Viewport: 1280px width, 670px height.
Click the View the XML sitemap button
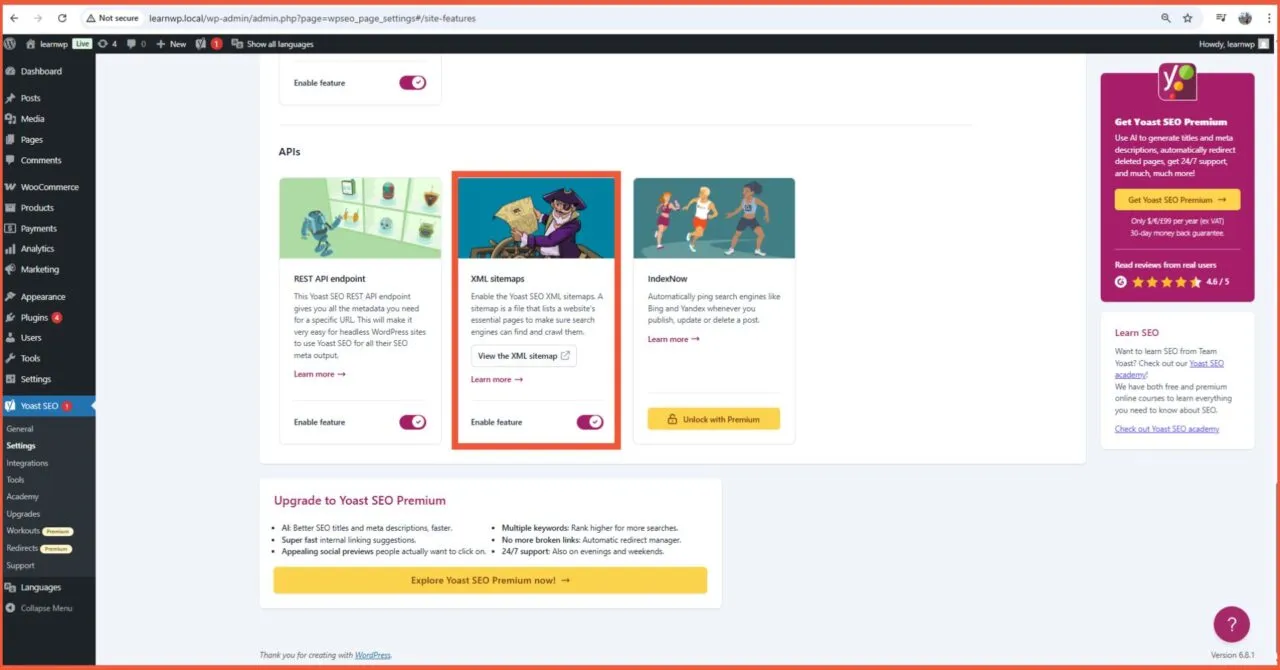pos(523,355)
